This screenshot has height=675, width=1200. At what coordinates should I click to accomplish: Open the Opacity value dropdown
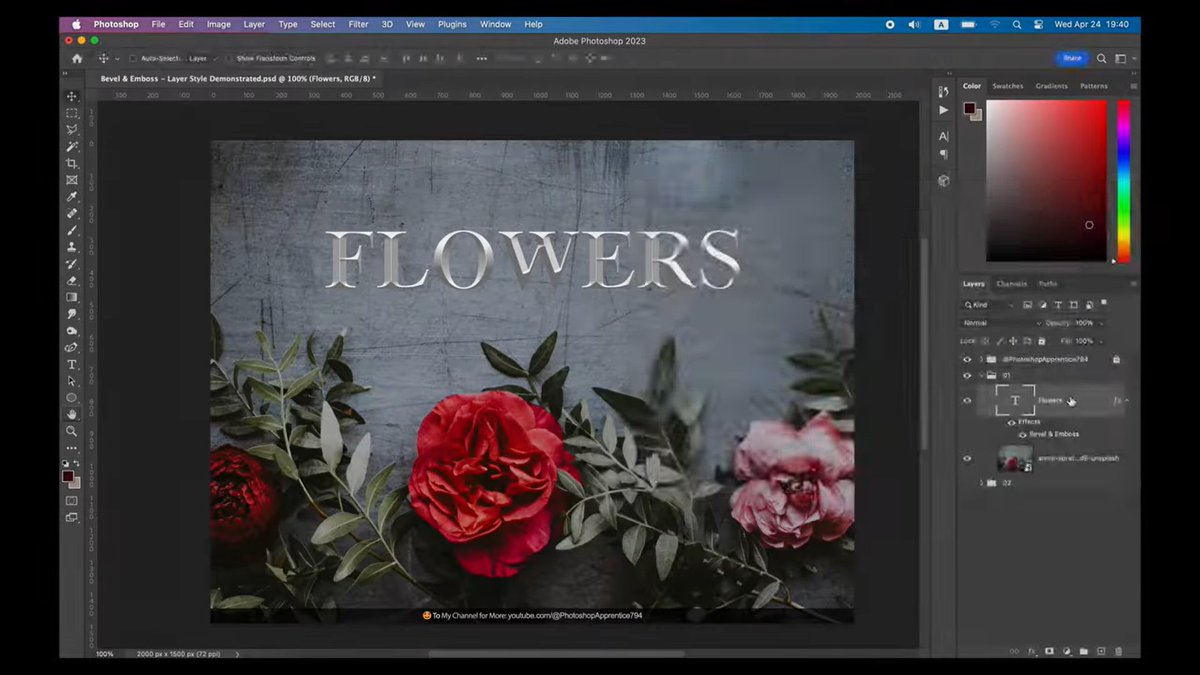[1100, 323]
